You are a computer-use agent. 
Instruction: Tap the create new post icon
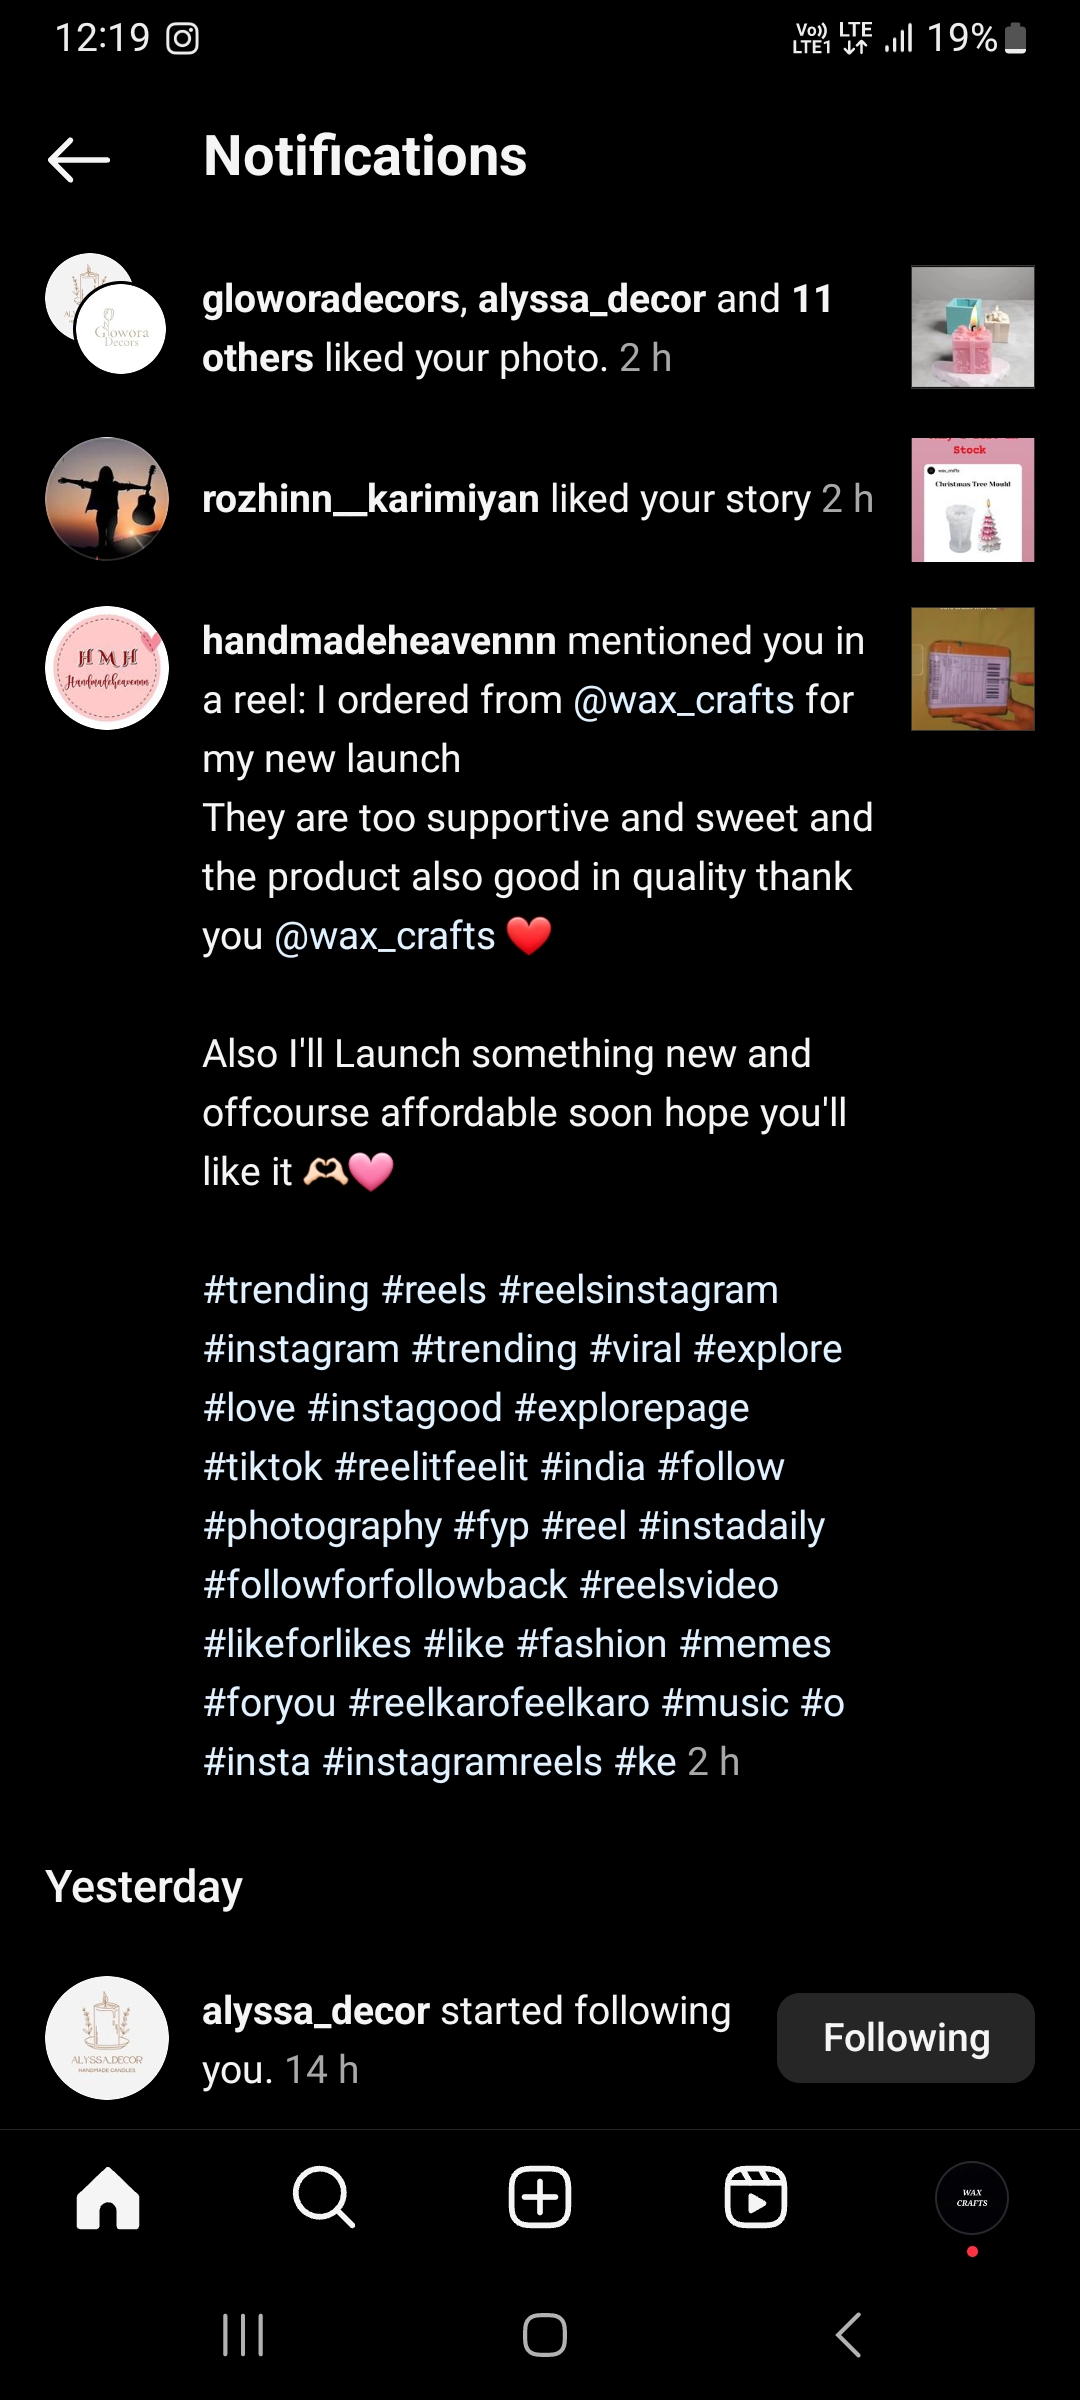[x=540, y=2197]
